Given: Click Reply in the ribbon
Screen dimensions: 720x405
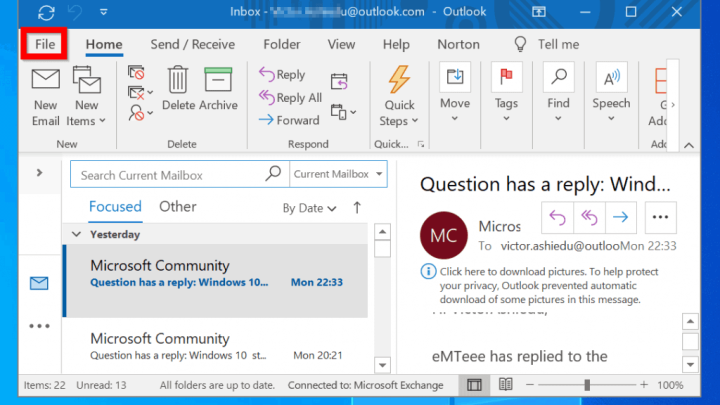Looking at the screenshot, I should (282, 74).
